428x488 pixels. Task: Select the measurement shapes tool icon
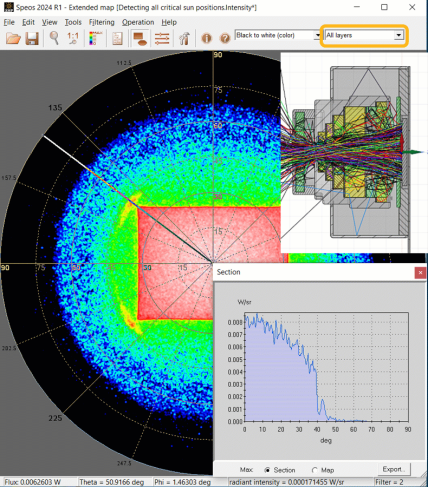pyautogui.click(x=140, y=38)
